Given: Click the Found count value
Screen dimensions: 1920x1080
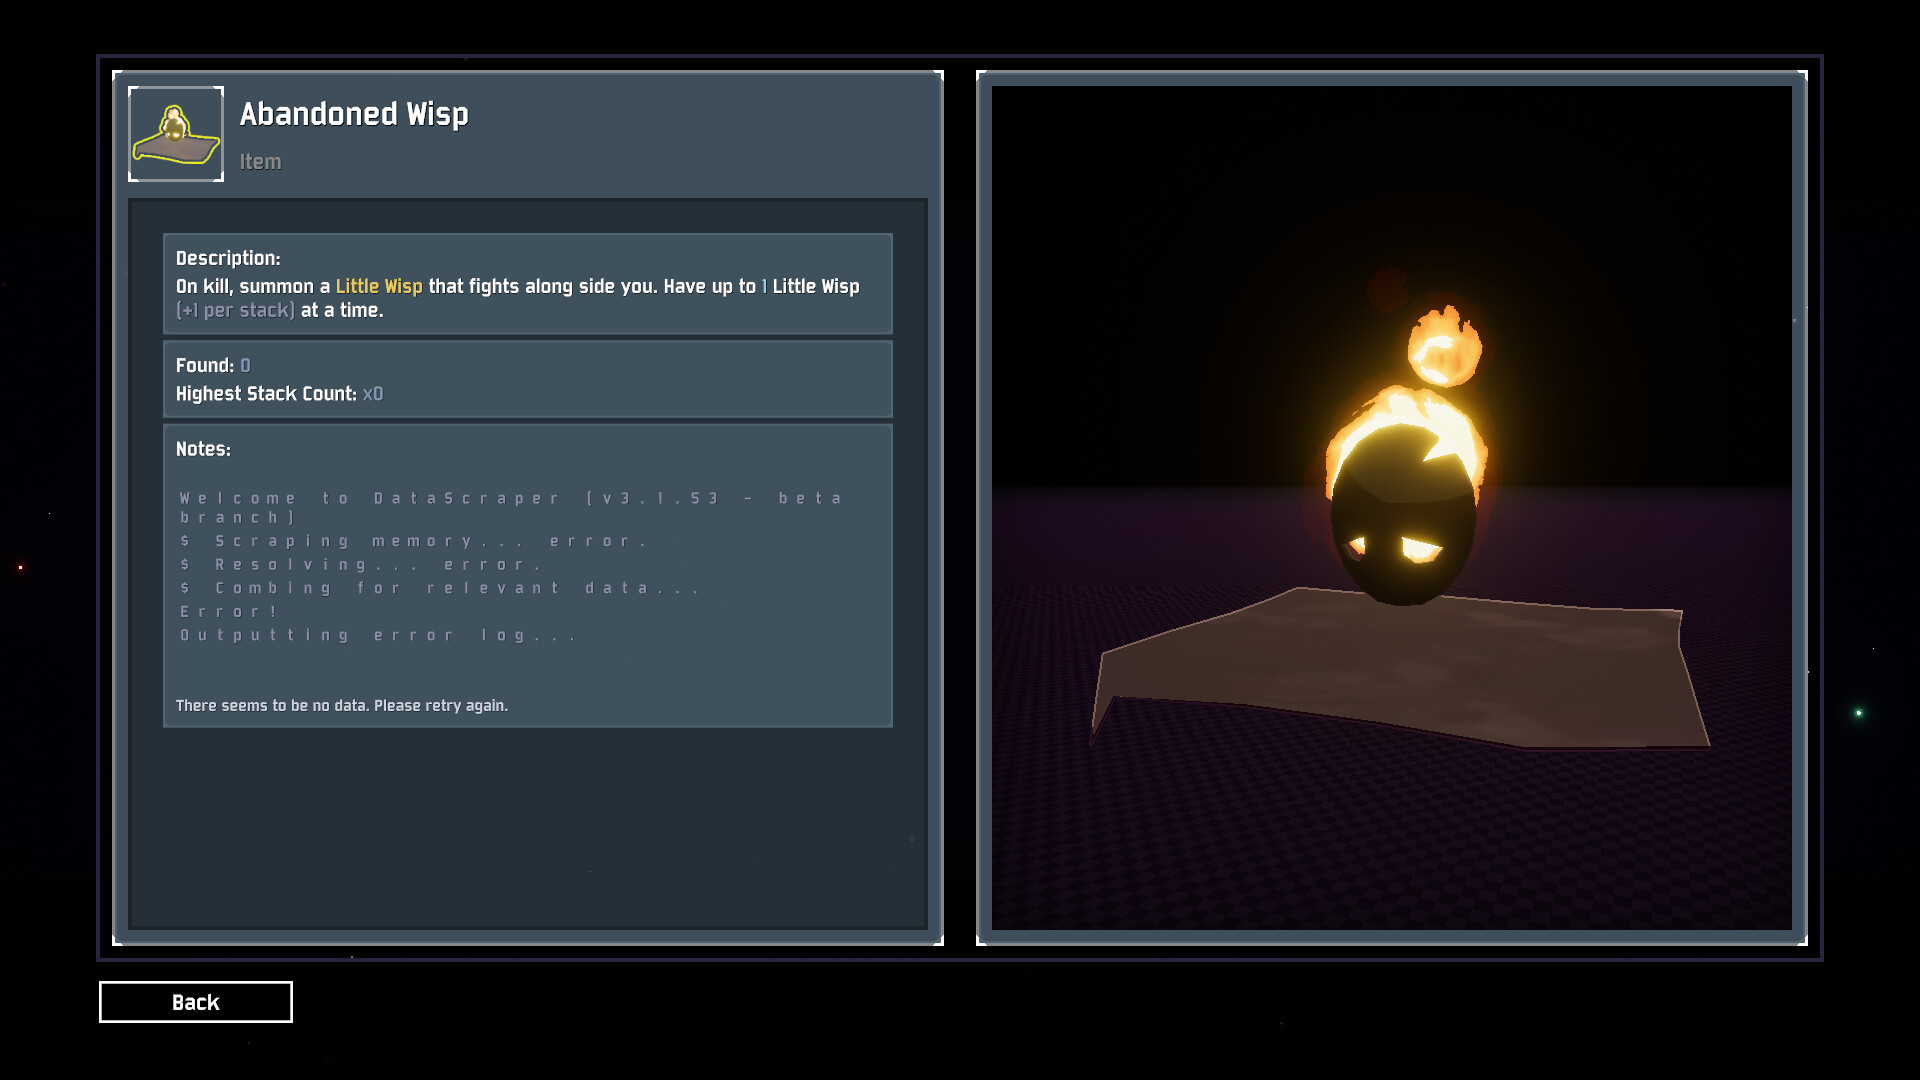Looking at the screenshot, I should point(245,366).
